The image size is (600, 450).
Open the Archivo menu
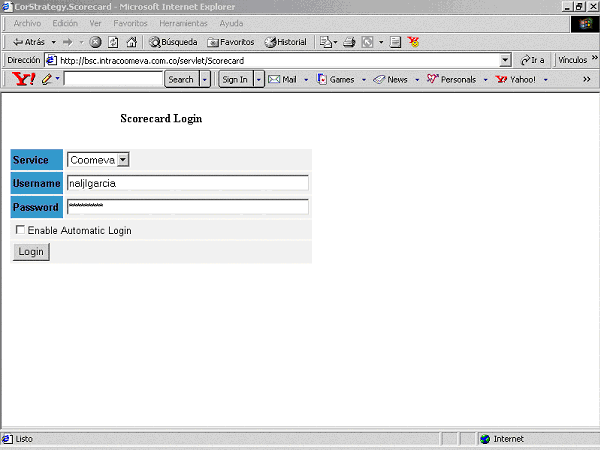point(27,23)
